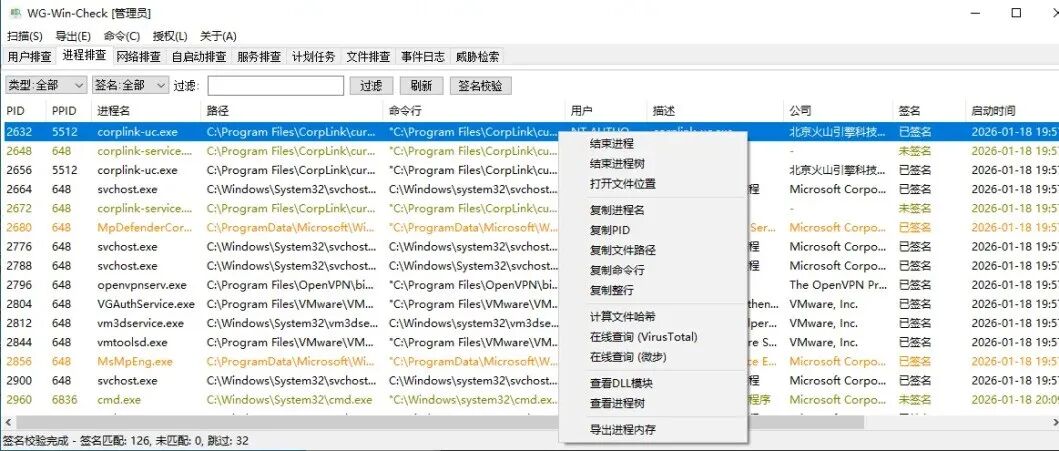The image size is (1059, 451).
Task: Maximize the WG-Win-Check window
Action: click(x=1016, y=13)
